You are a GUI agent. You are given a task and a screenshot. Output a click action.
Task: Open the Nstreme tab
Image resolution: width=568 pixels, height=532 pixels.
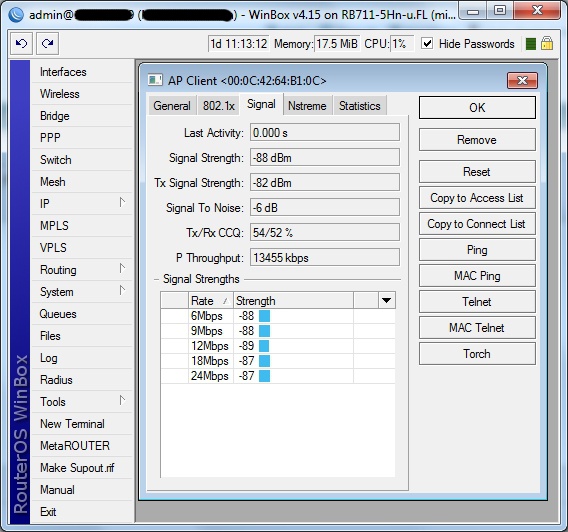click(x=307, y=106)
